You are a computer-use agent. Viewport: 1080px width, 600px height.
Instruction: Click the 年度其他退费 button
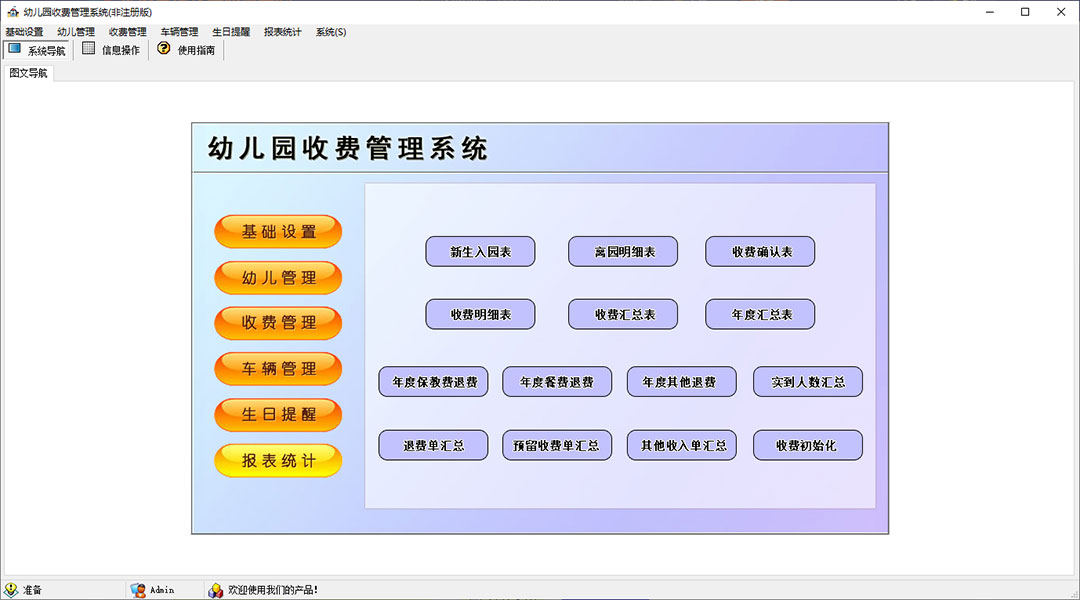point(681,382)
